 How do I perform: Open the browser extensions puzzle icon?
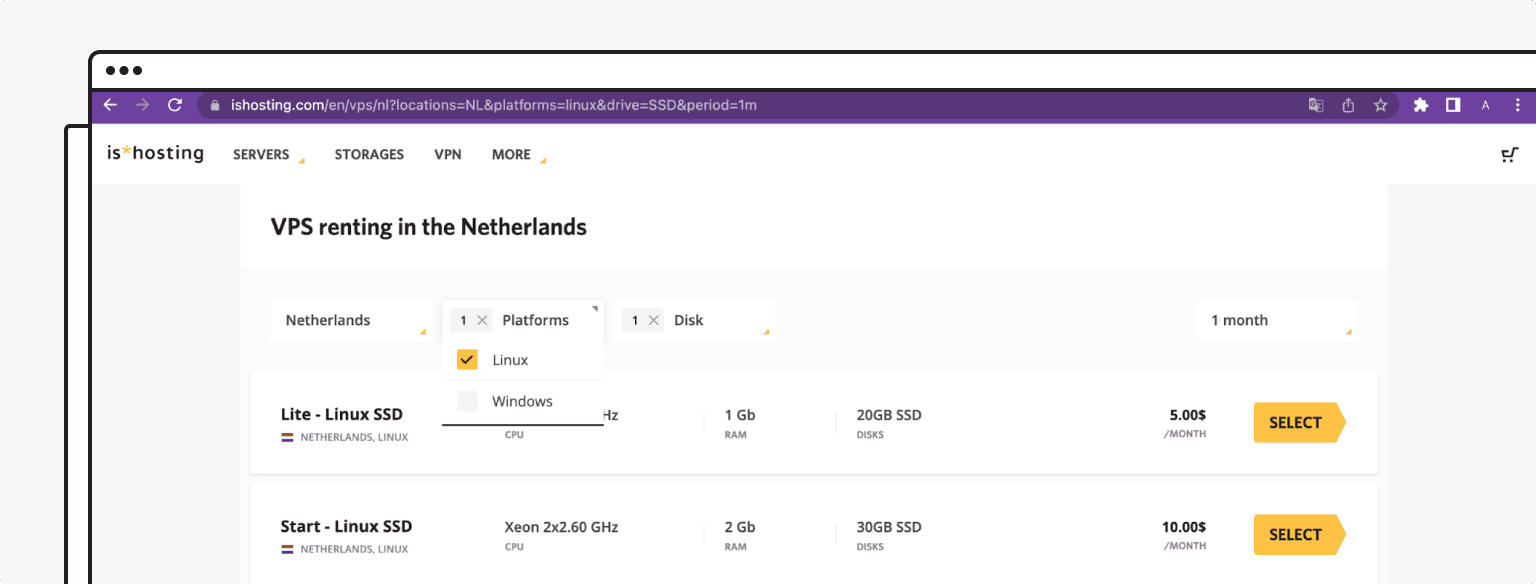(1421, 105)
